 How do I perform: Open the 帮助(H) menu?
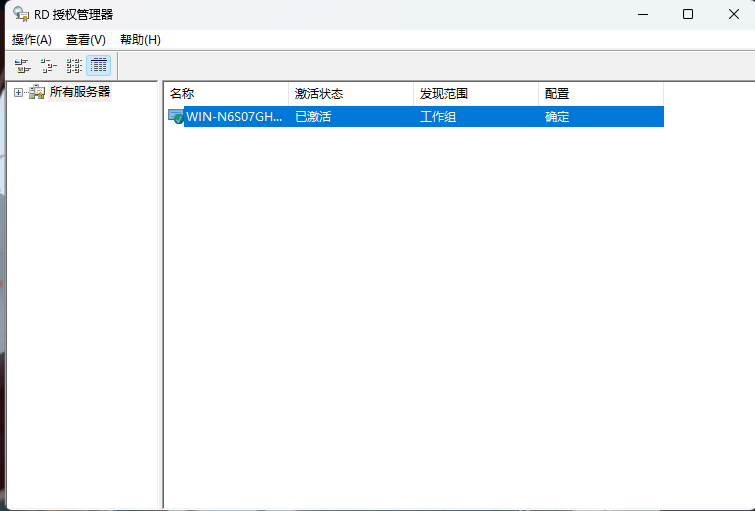[x=140, y=40]
